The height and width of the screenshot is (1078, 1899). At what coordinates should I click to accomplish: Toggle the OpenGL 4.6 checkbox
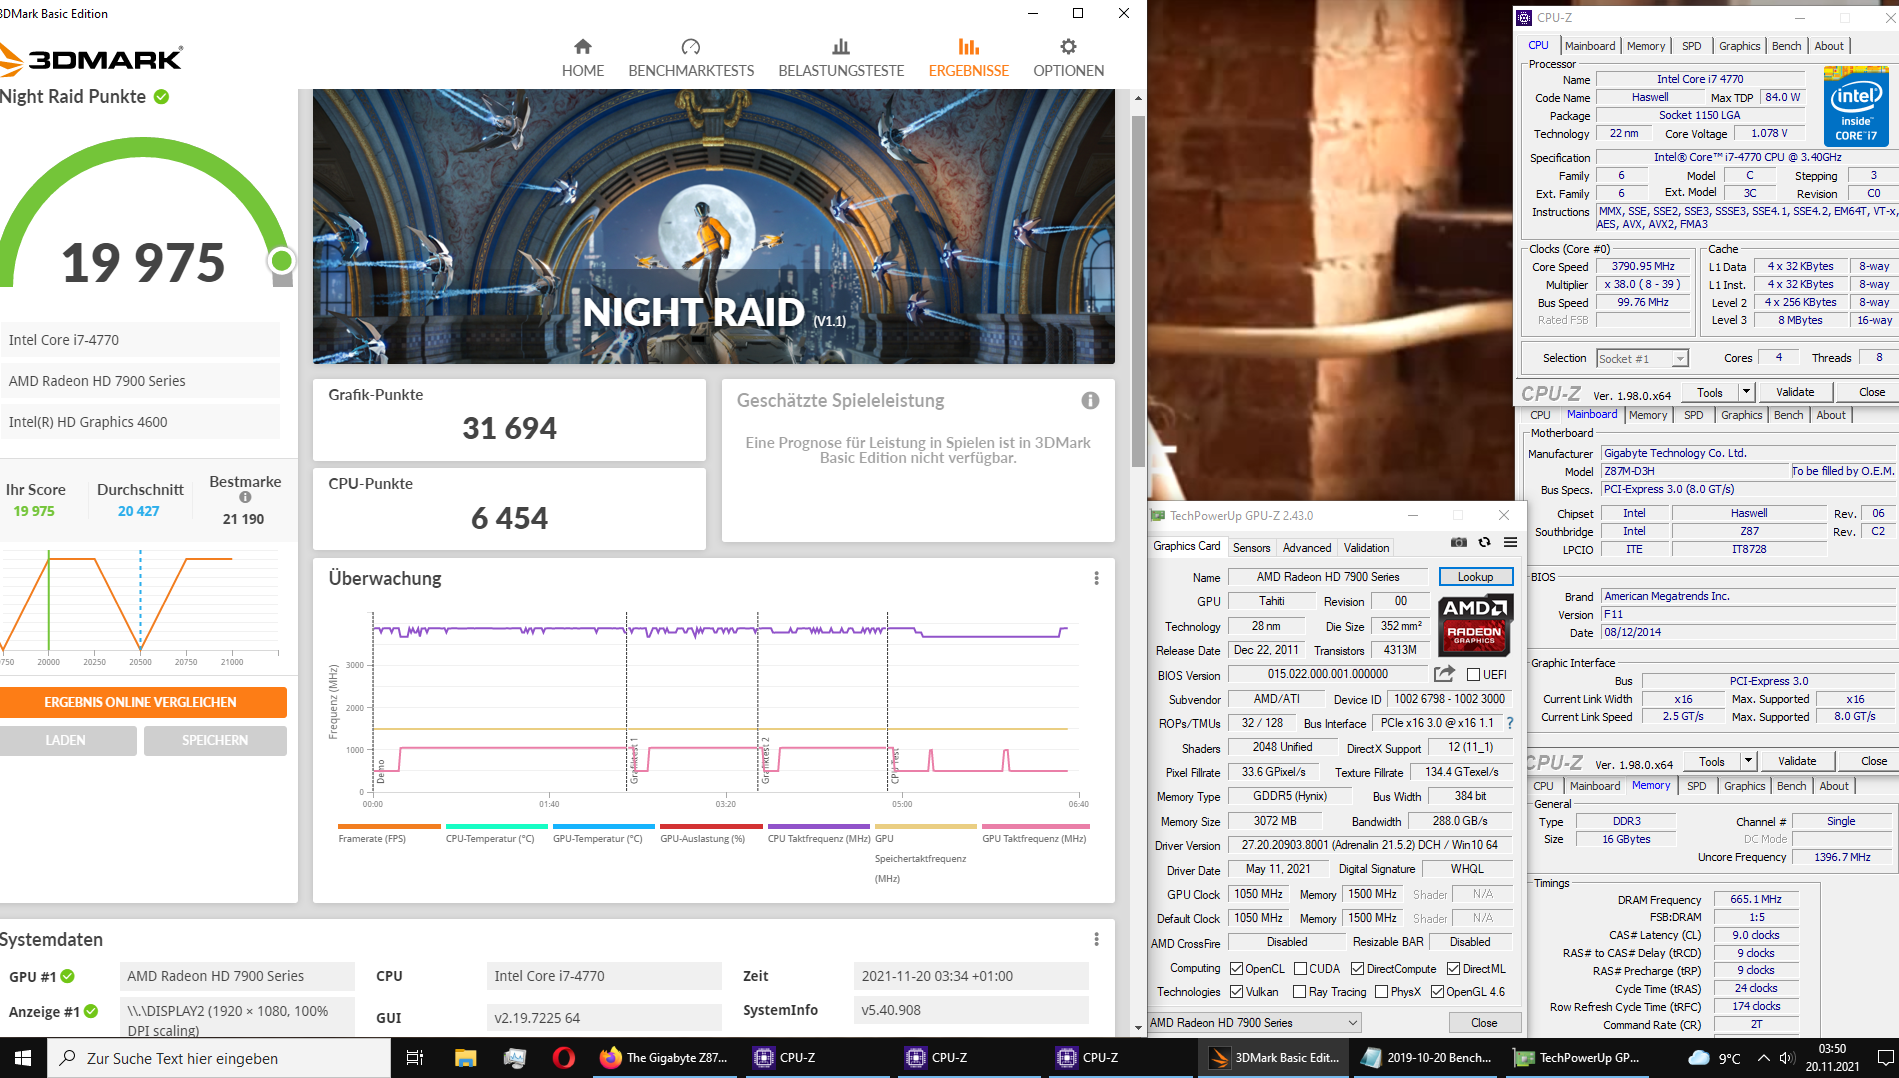point(1437,991)
